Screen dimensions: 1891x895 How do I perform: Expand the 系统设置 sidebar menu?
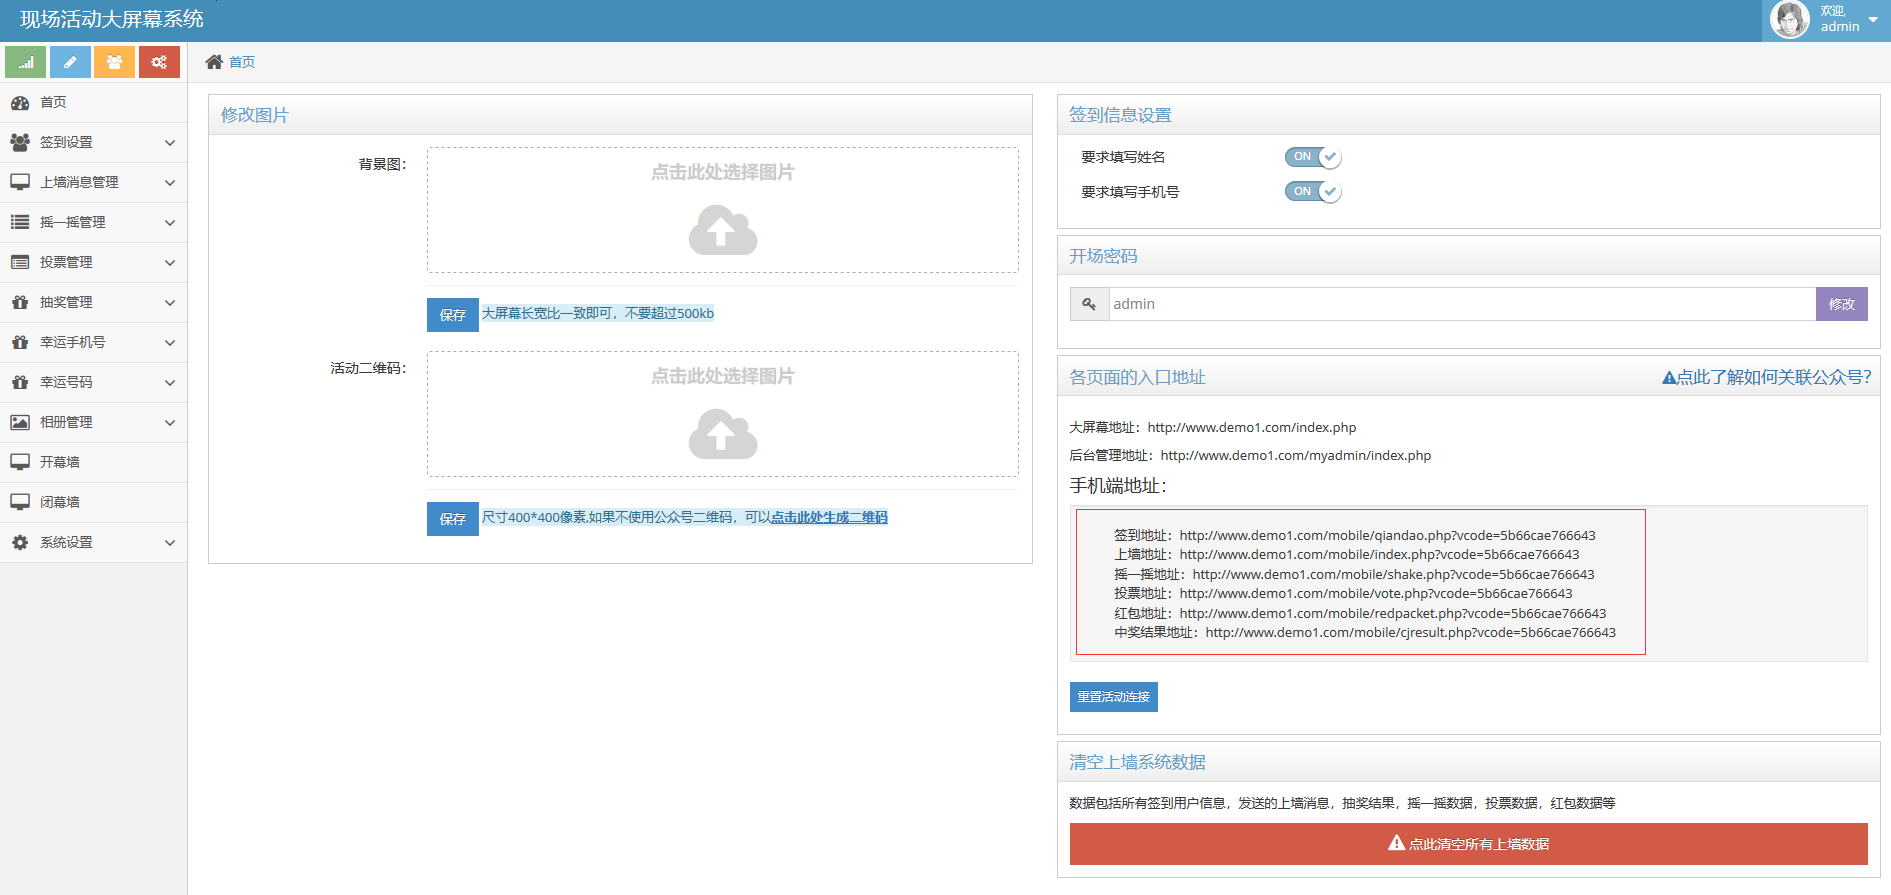pyautogui.click(x=93, y=542)
